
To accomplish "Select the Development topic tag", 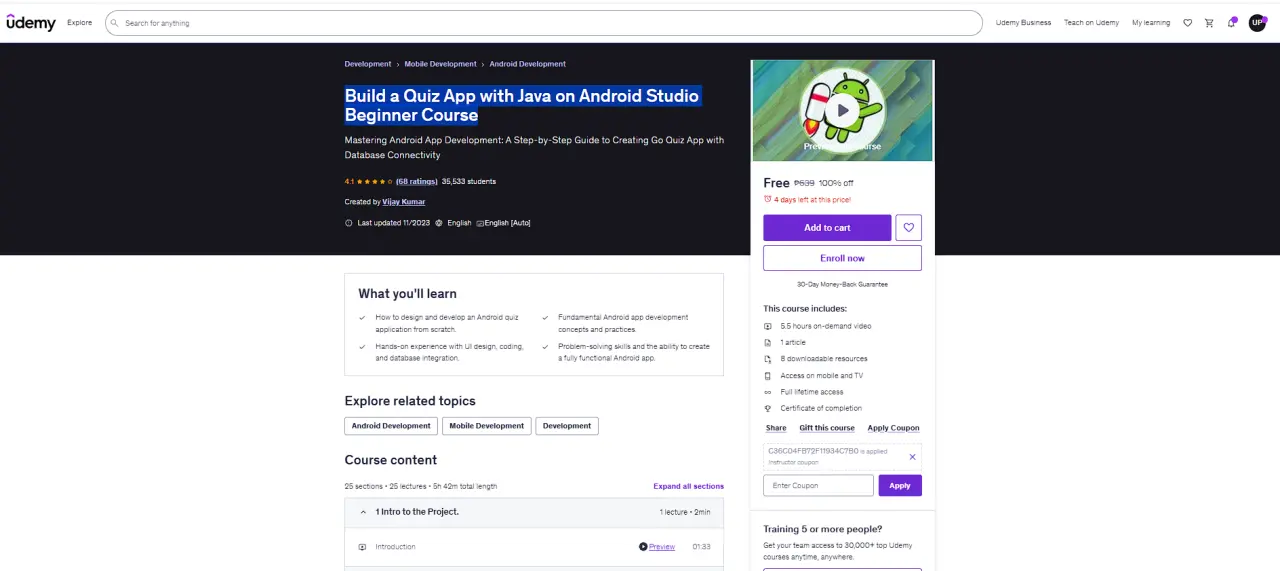I will [x=567, y=426].
